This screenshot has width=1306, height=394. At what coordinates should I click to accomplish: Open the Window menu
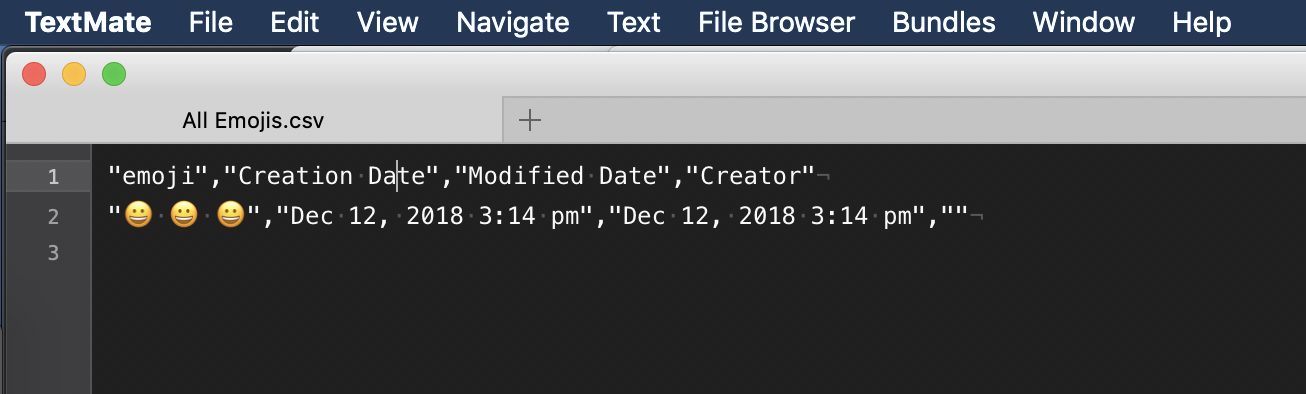(x=1084, y=22)
